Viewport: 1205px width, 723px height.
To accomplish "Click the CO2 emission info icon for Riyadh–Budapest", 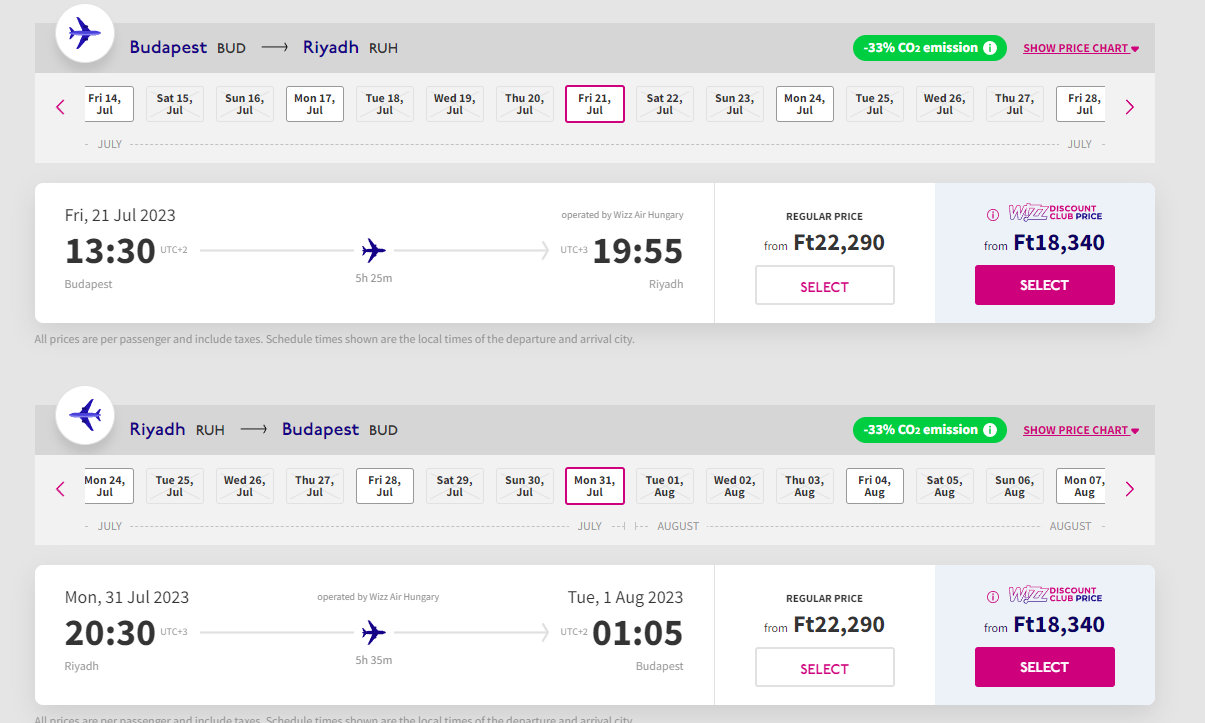I will click(x=989, y=430).
